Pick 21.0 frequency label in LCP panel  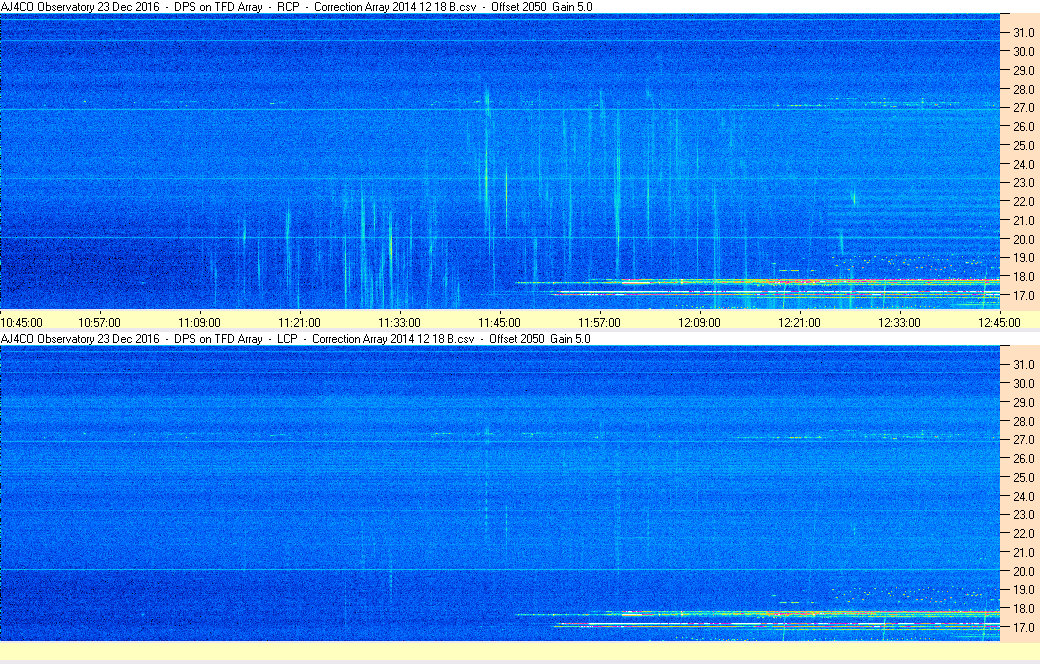[x=1023, y=553]
